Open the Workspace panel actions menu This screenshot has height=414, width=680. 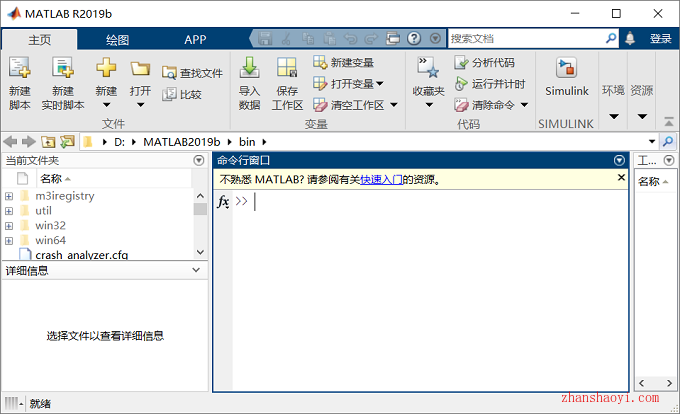coord(669,160)
